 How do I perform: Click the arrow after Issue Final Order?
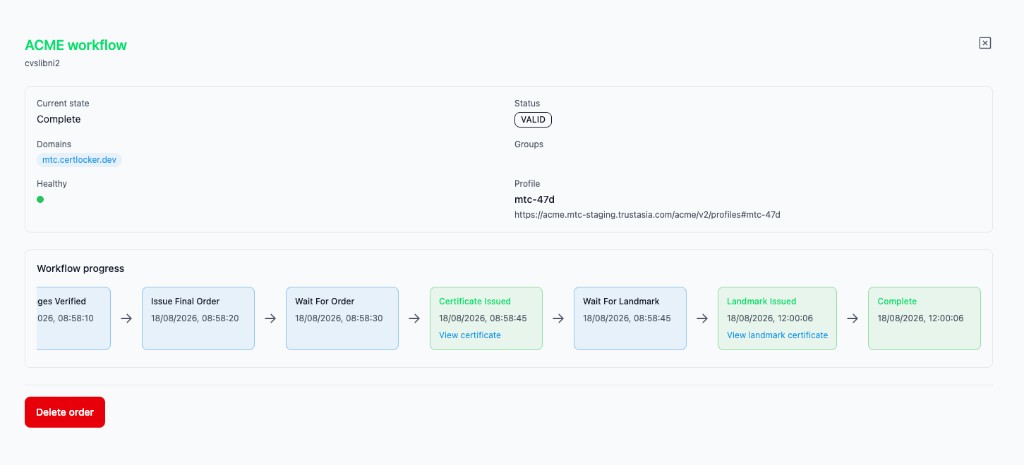point(270,318)
